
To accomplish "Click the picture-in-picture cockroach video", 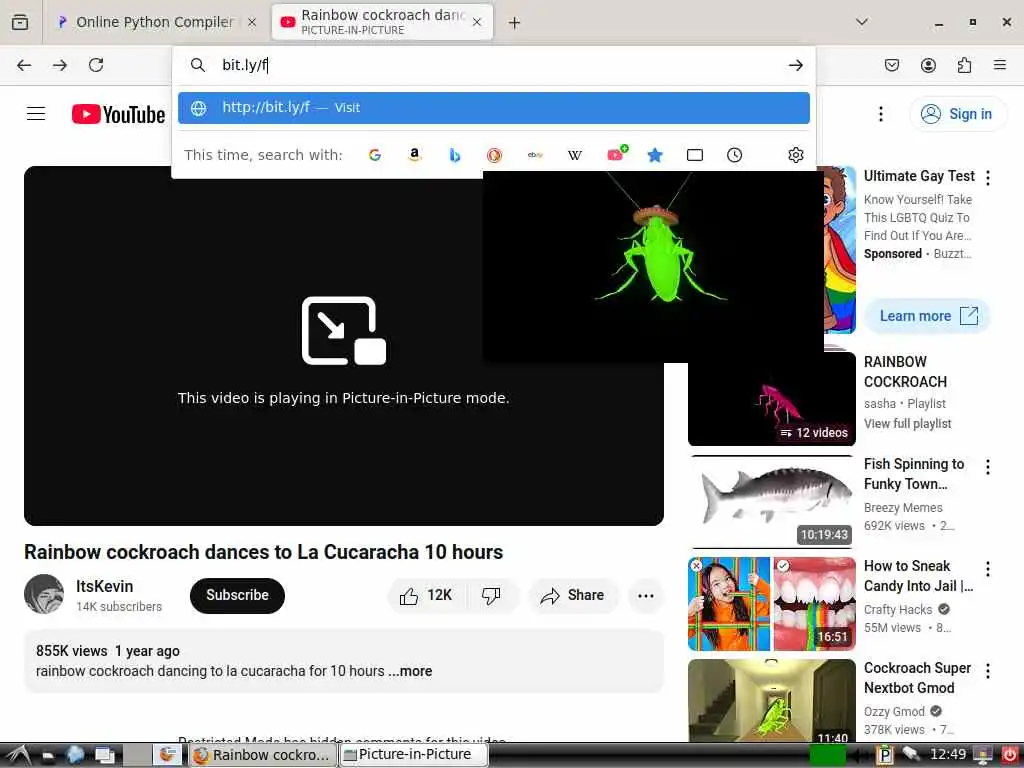I will (x=652, y=266).
